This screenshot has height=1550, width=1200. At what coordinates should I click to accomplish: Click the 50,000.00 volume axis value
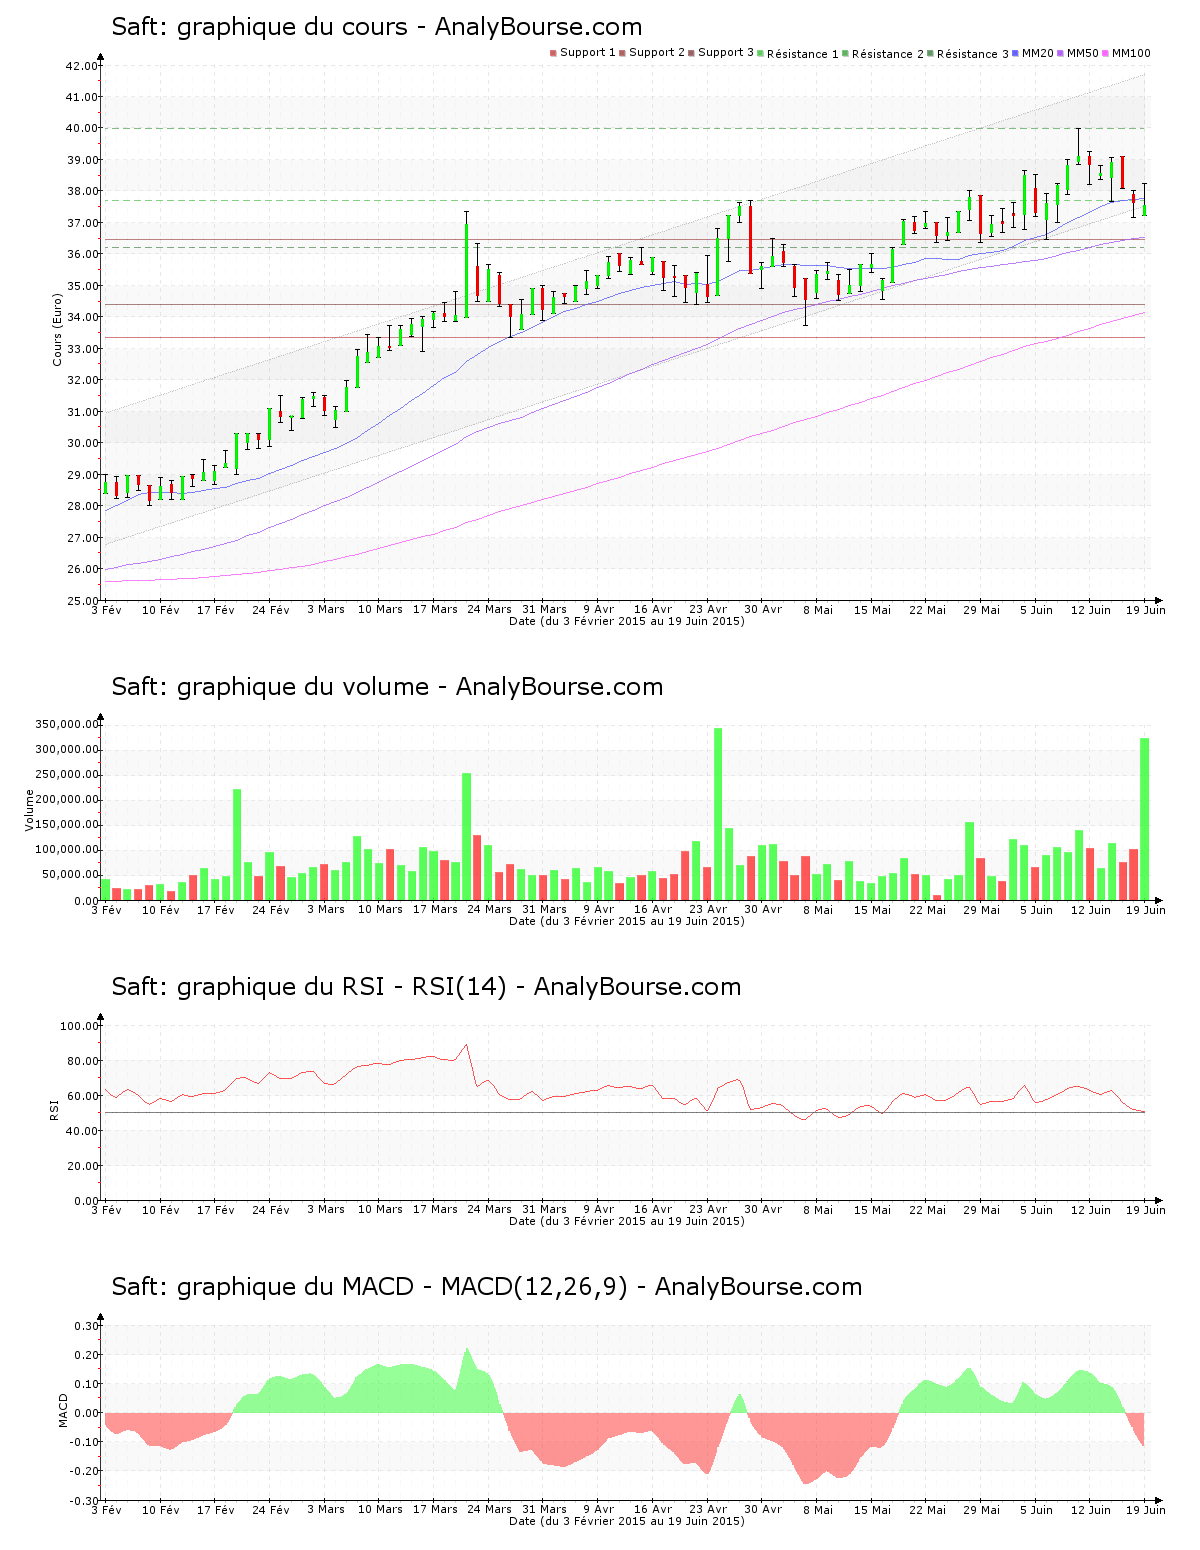(x=69, y=875)
